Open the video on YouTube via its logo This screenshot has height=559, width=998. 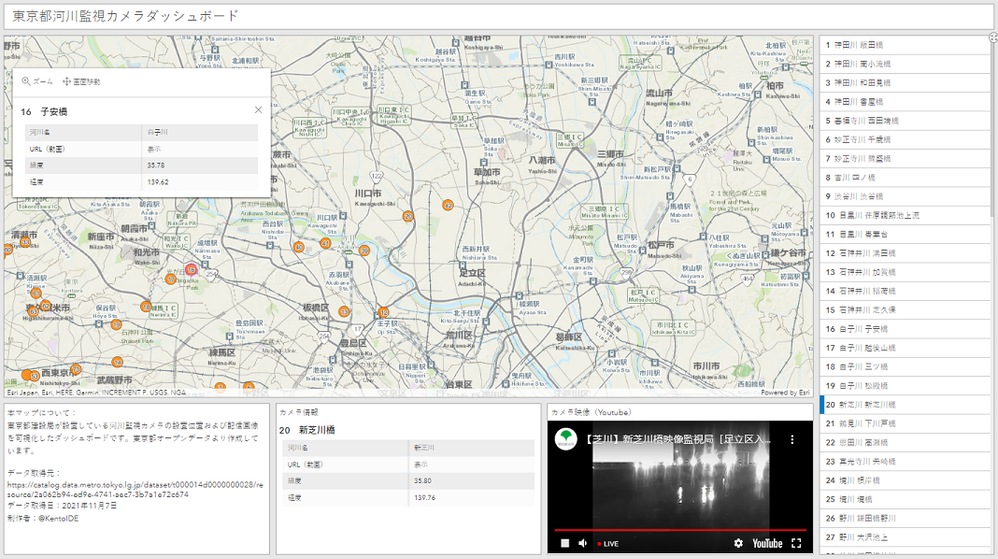click(x=767, y=543)
